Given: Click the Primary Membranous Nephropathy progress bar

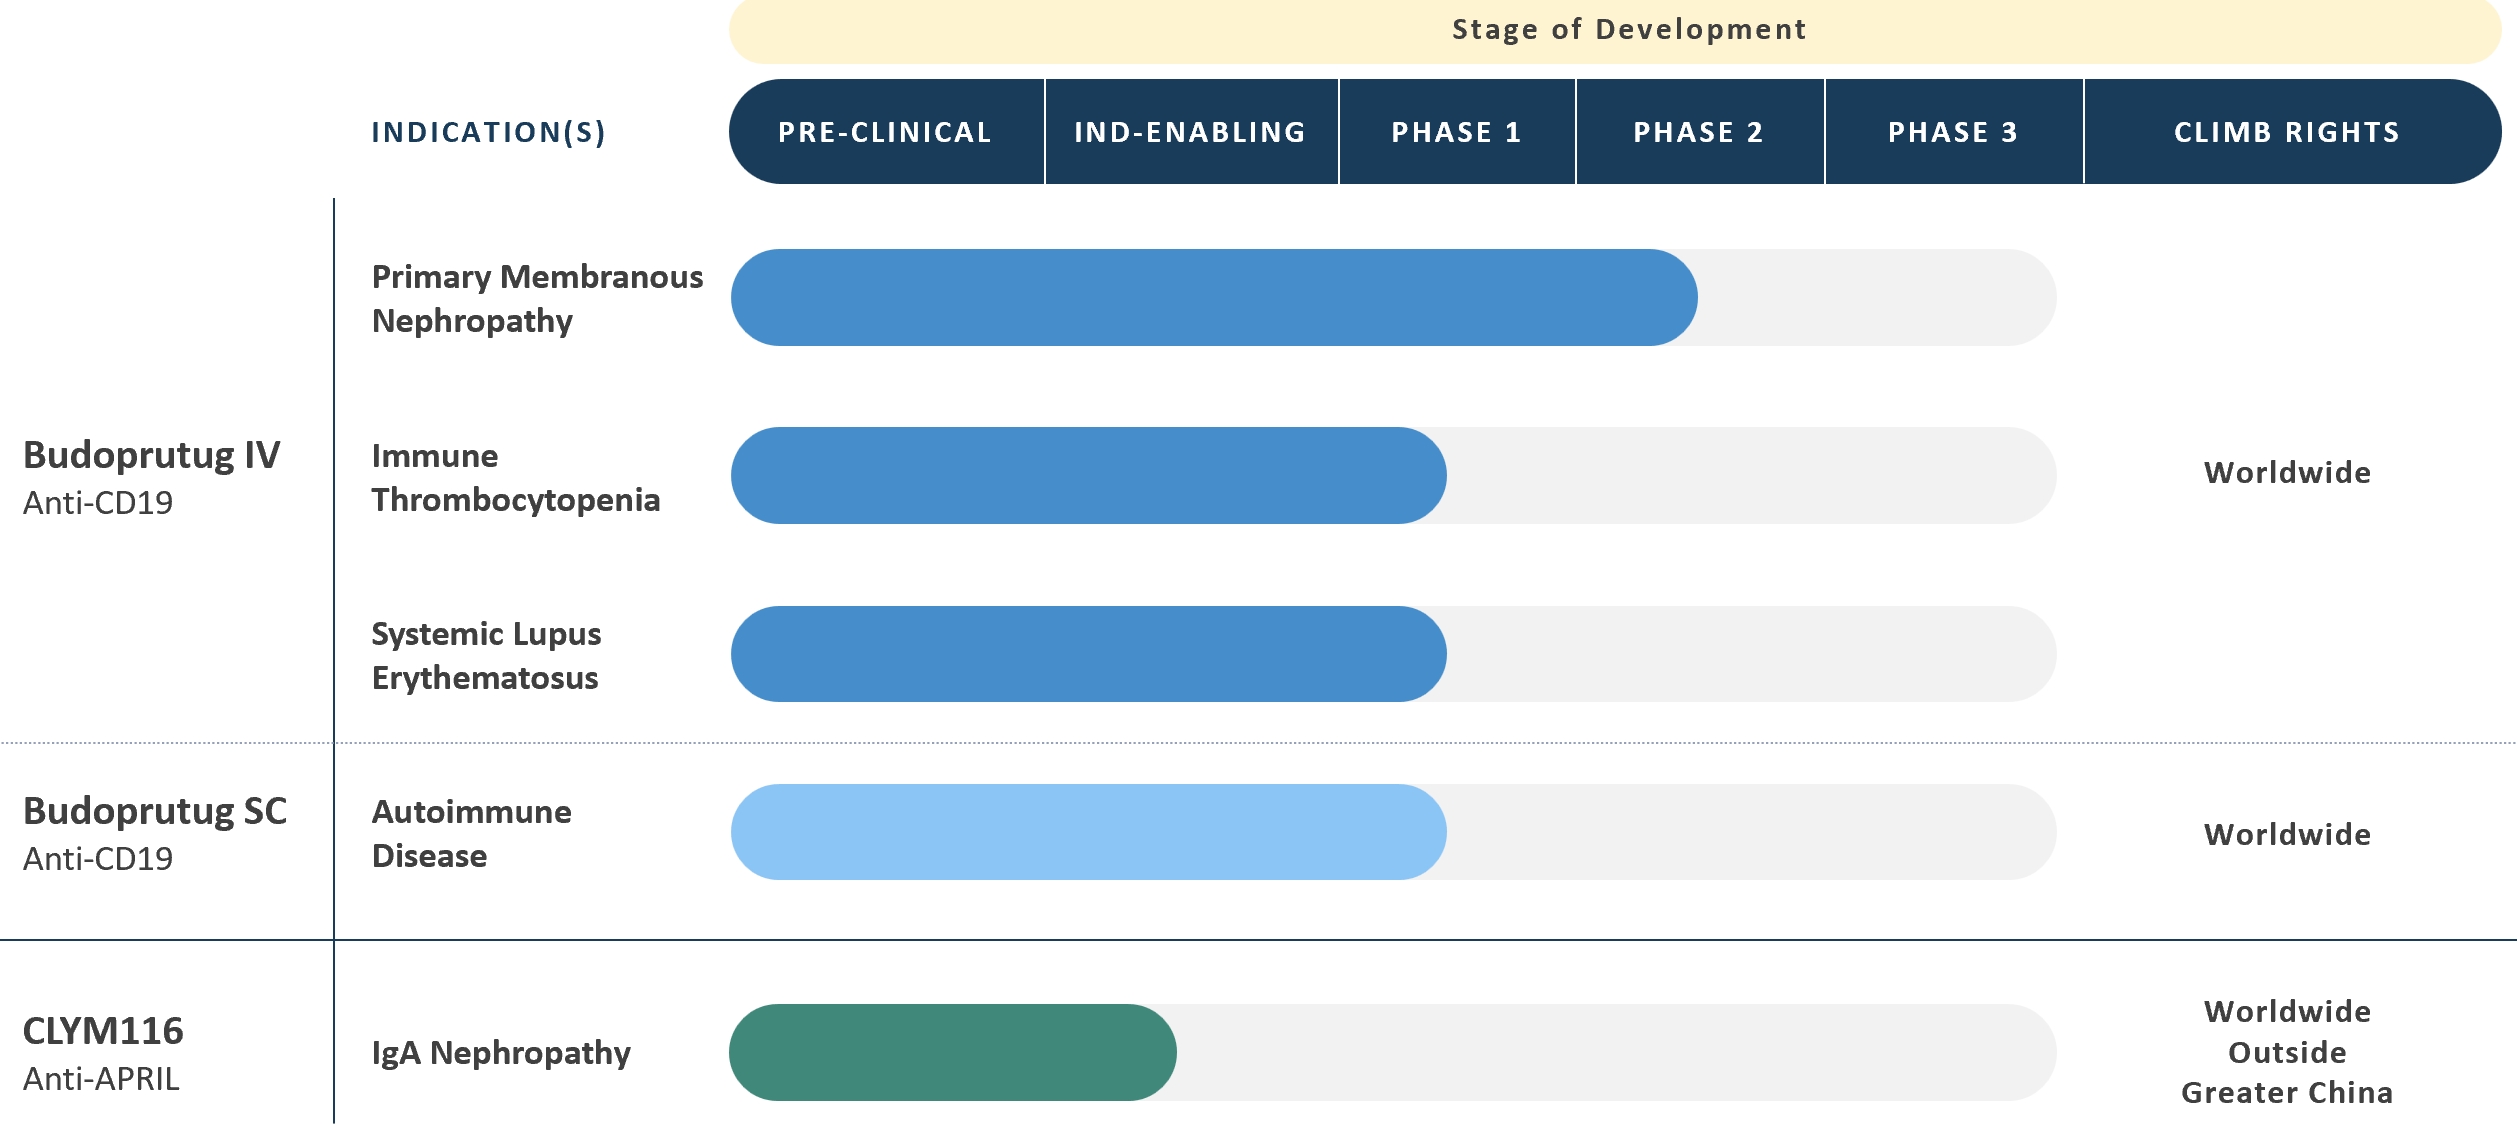Looking at the screenshot, I should (1213, 298).
